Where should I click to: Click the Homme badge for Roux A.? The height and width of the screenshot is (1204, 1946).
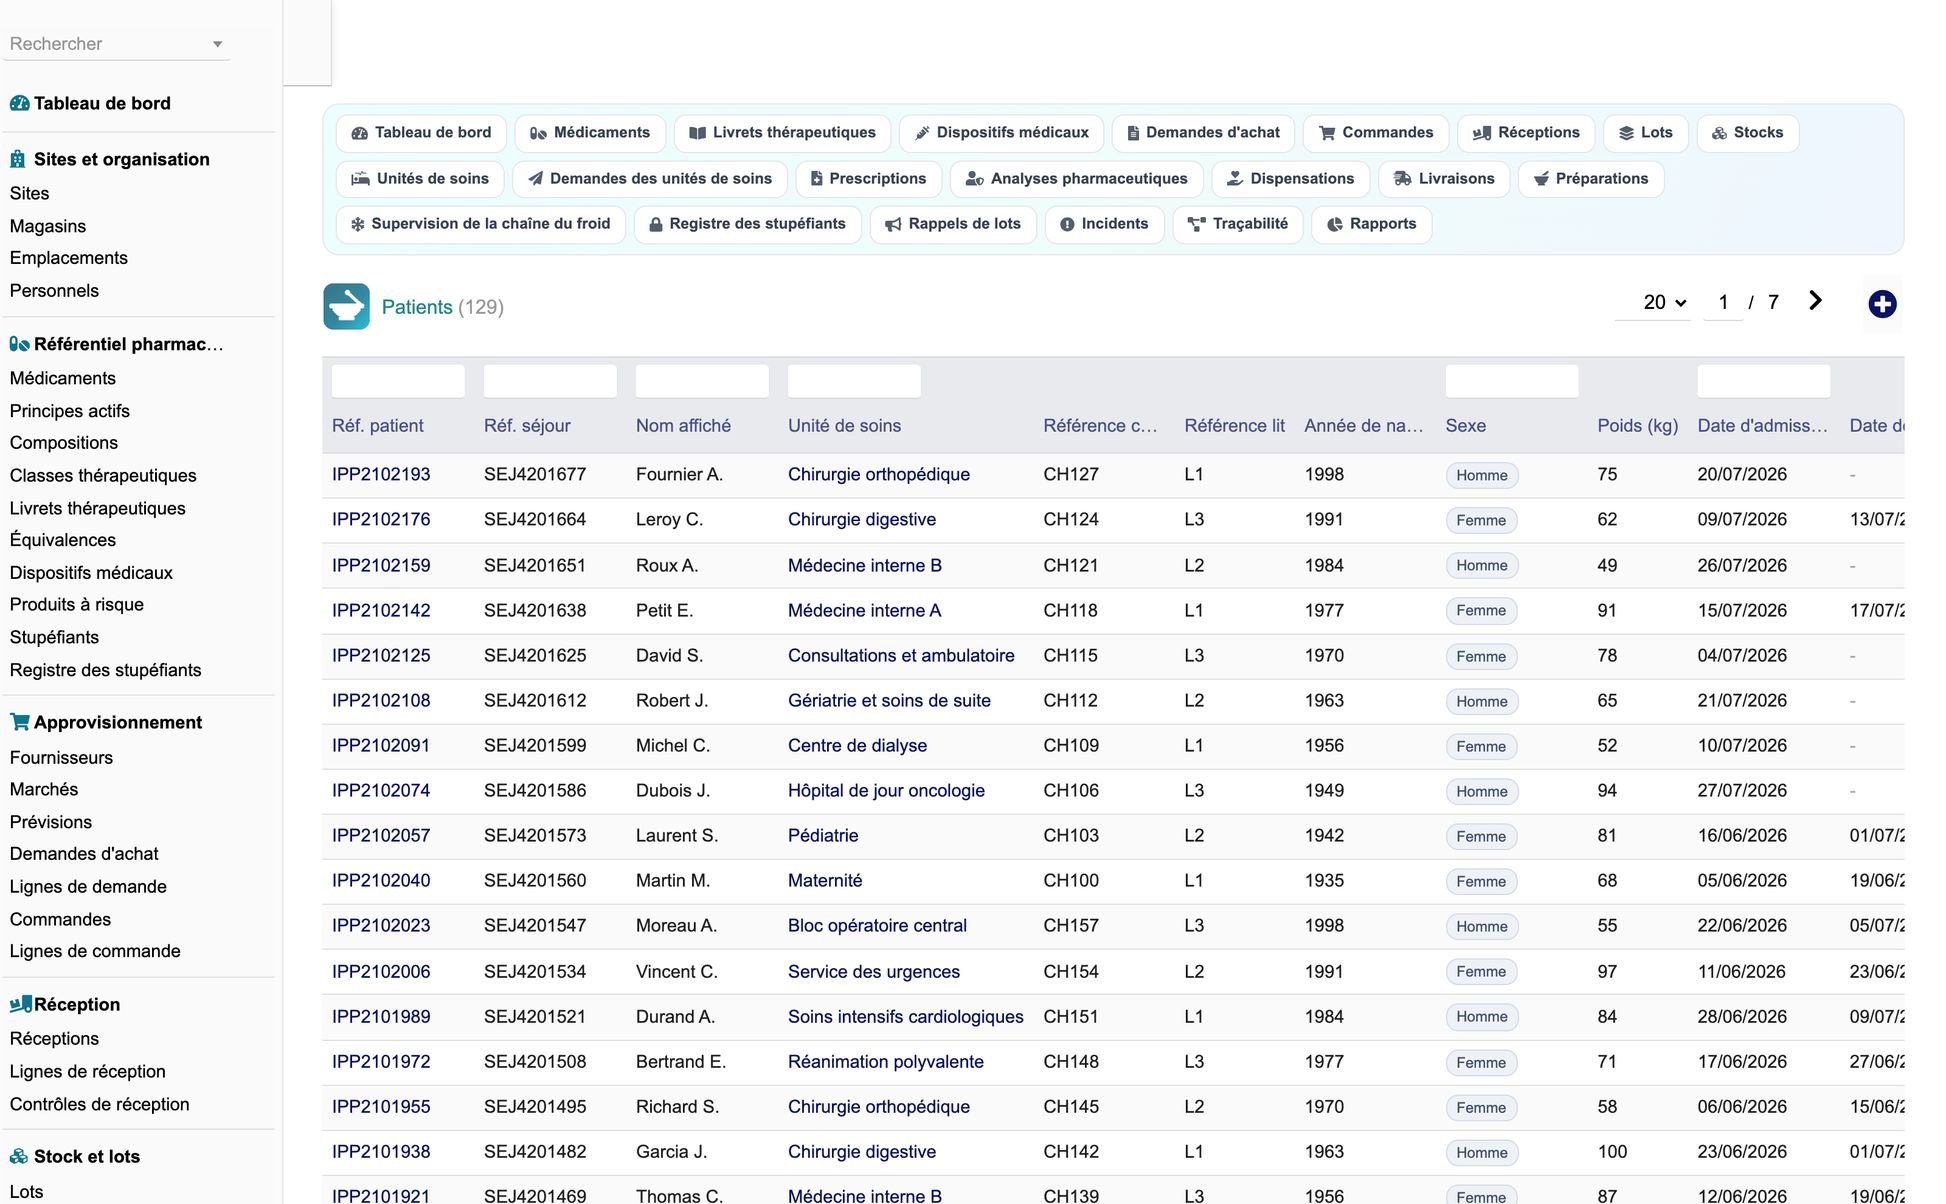(x=1482, y=566)
